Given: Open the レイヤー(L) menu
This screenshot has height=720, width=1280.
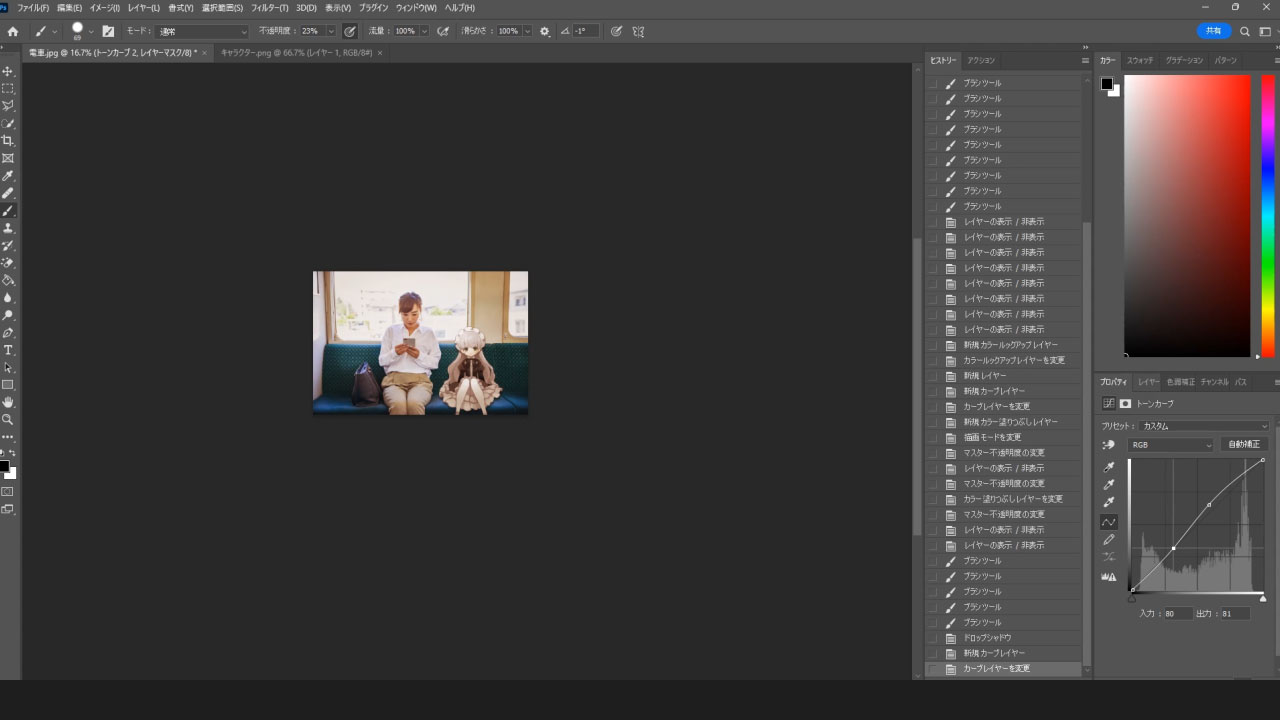Looking at the screenshot, I should coord(144,8).
